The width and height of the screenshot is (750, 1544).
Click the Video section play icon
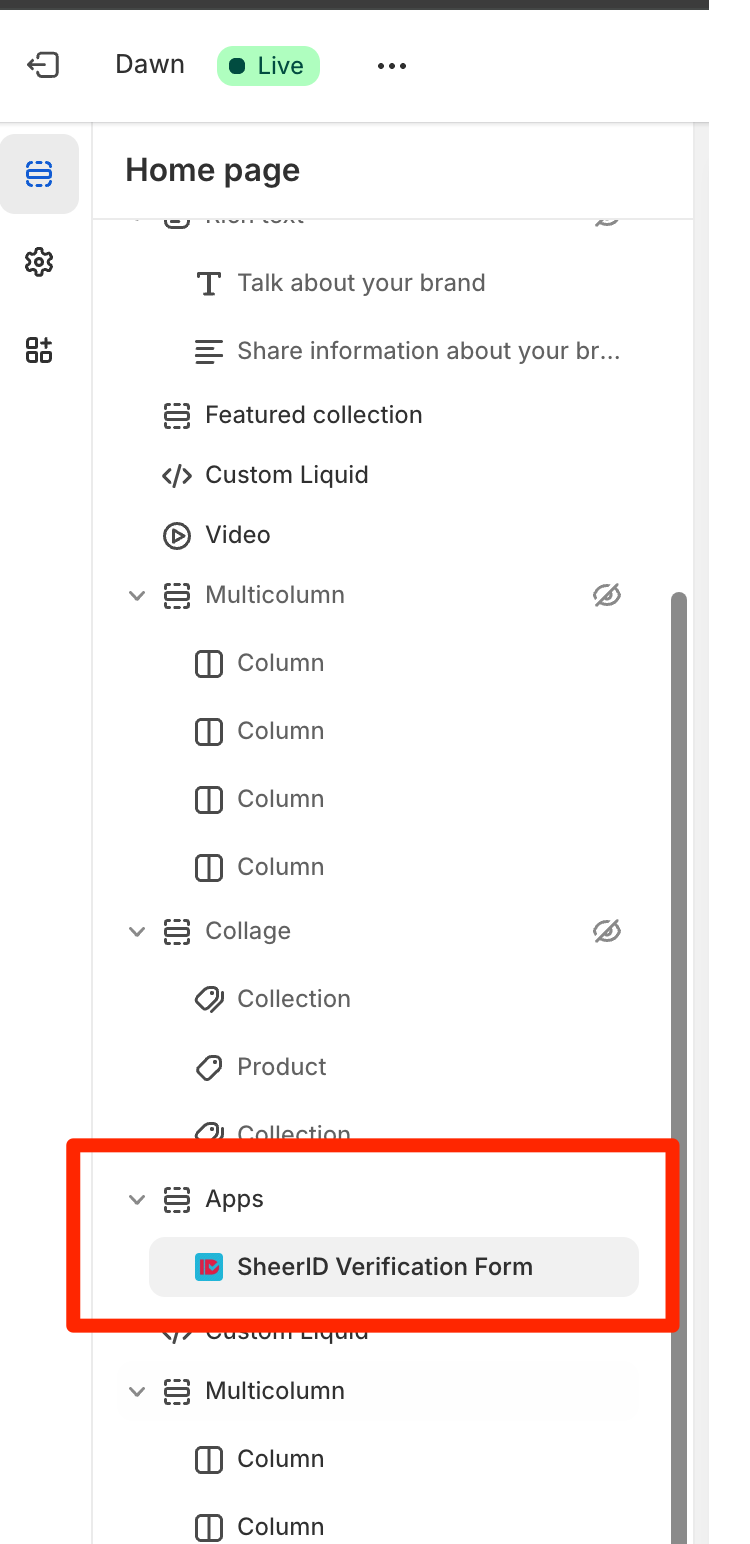coord(177,536)
